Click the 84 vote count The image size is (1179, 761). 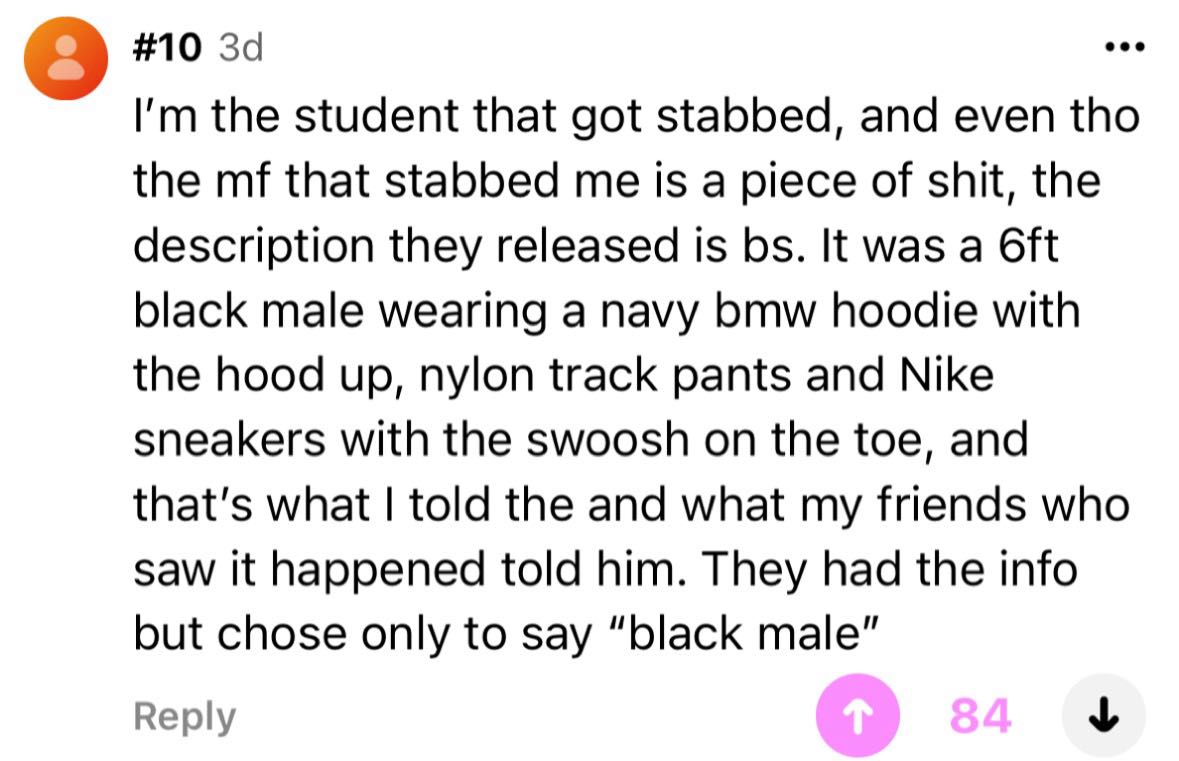coord(979,716)
